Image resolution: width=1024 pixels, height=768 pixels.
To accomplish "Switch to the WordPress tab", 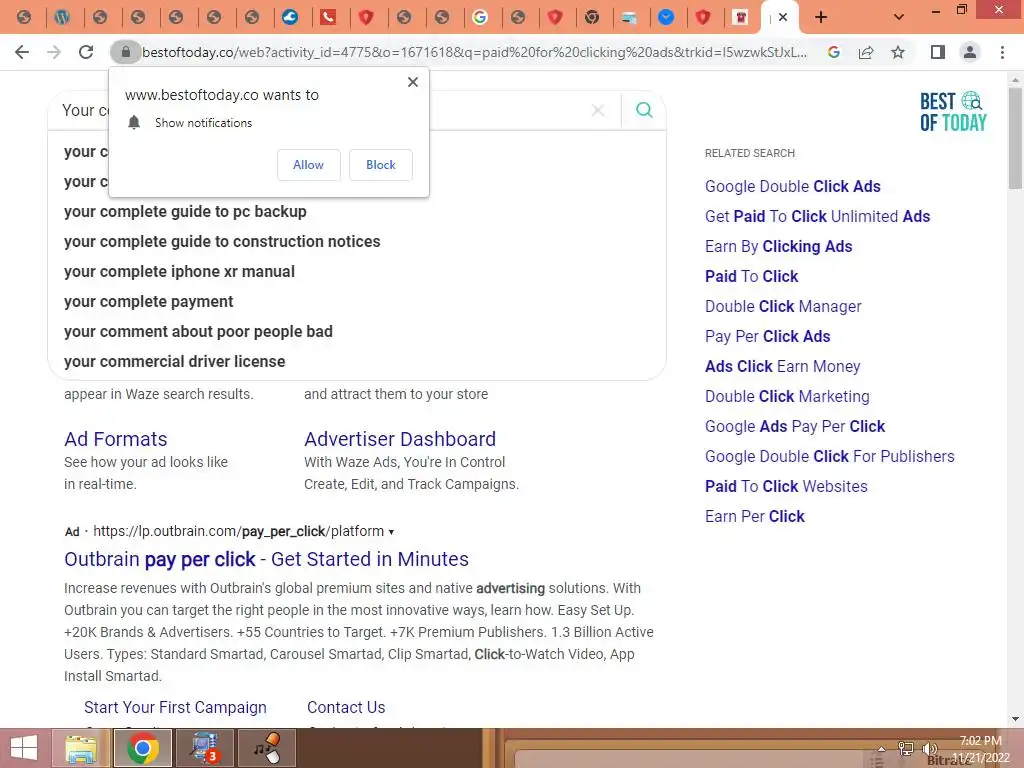I will pos(62,18).
